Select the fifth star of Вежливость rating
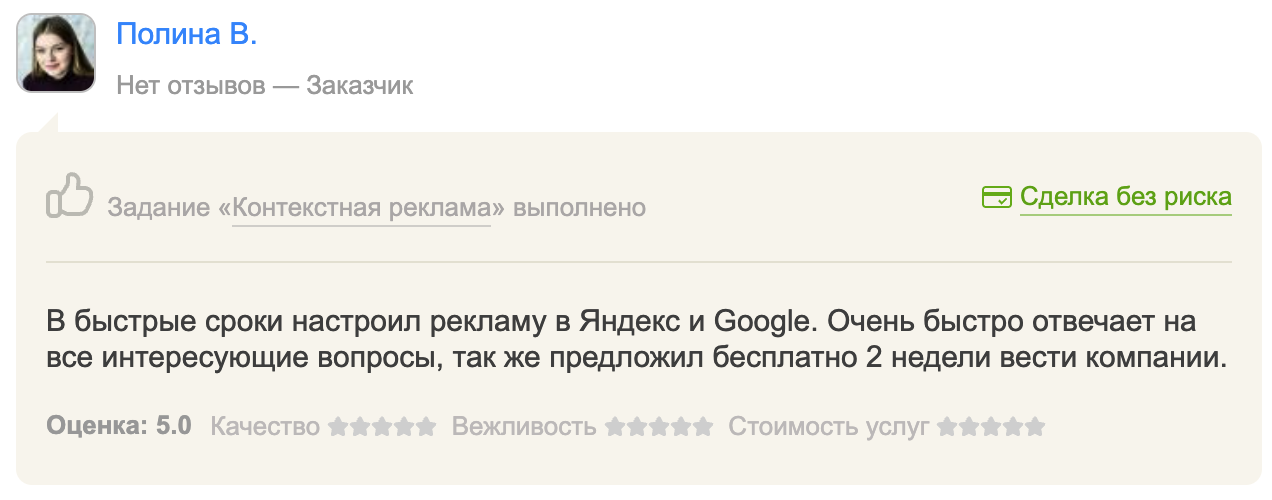The image size is (1272, 500). 703,427
